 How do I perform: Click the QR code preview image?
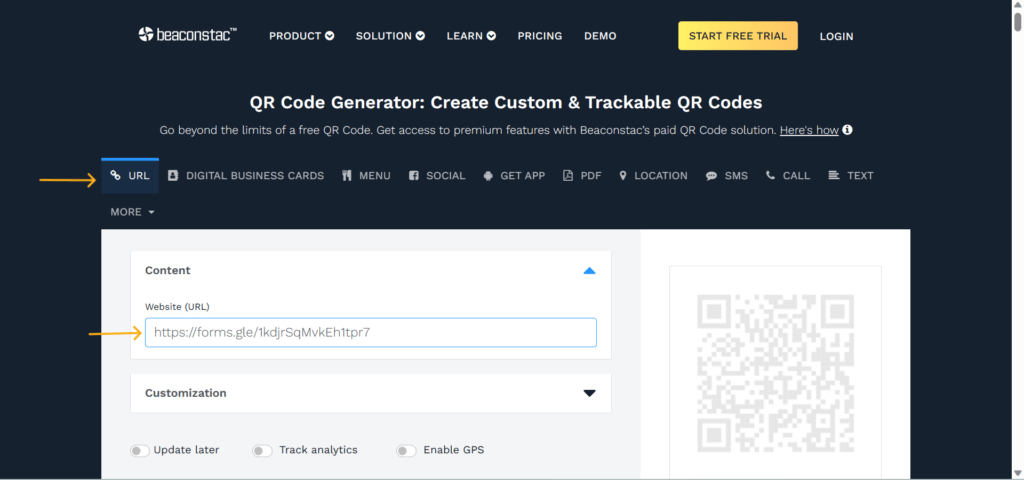(775, 373)
